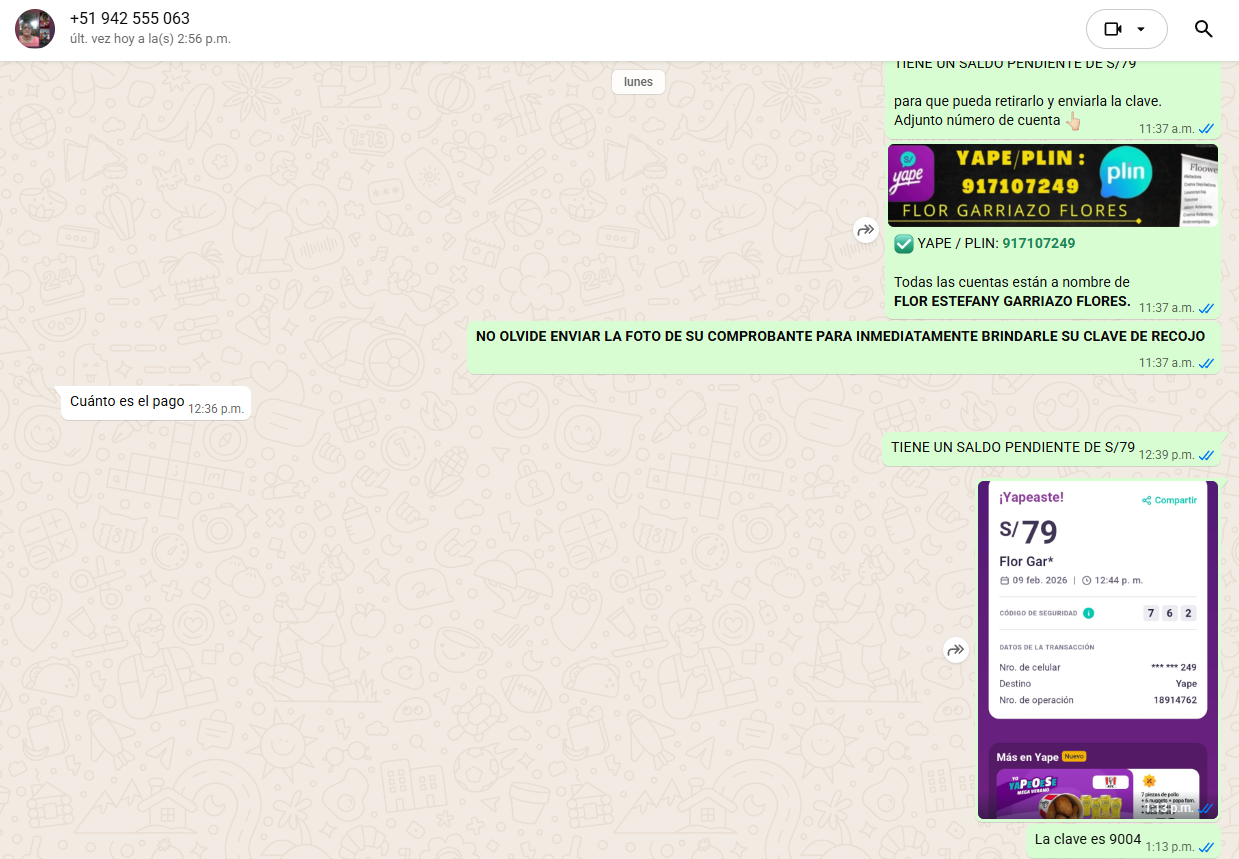
Task: Click the green 917107249 number link
Action: (x=1038, y=243)
